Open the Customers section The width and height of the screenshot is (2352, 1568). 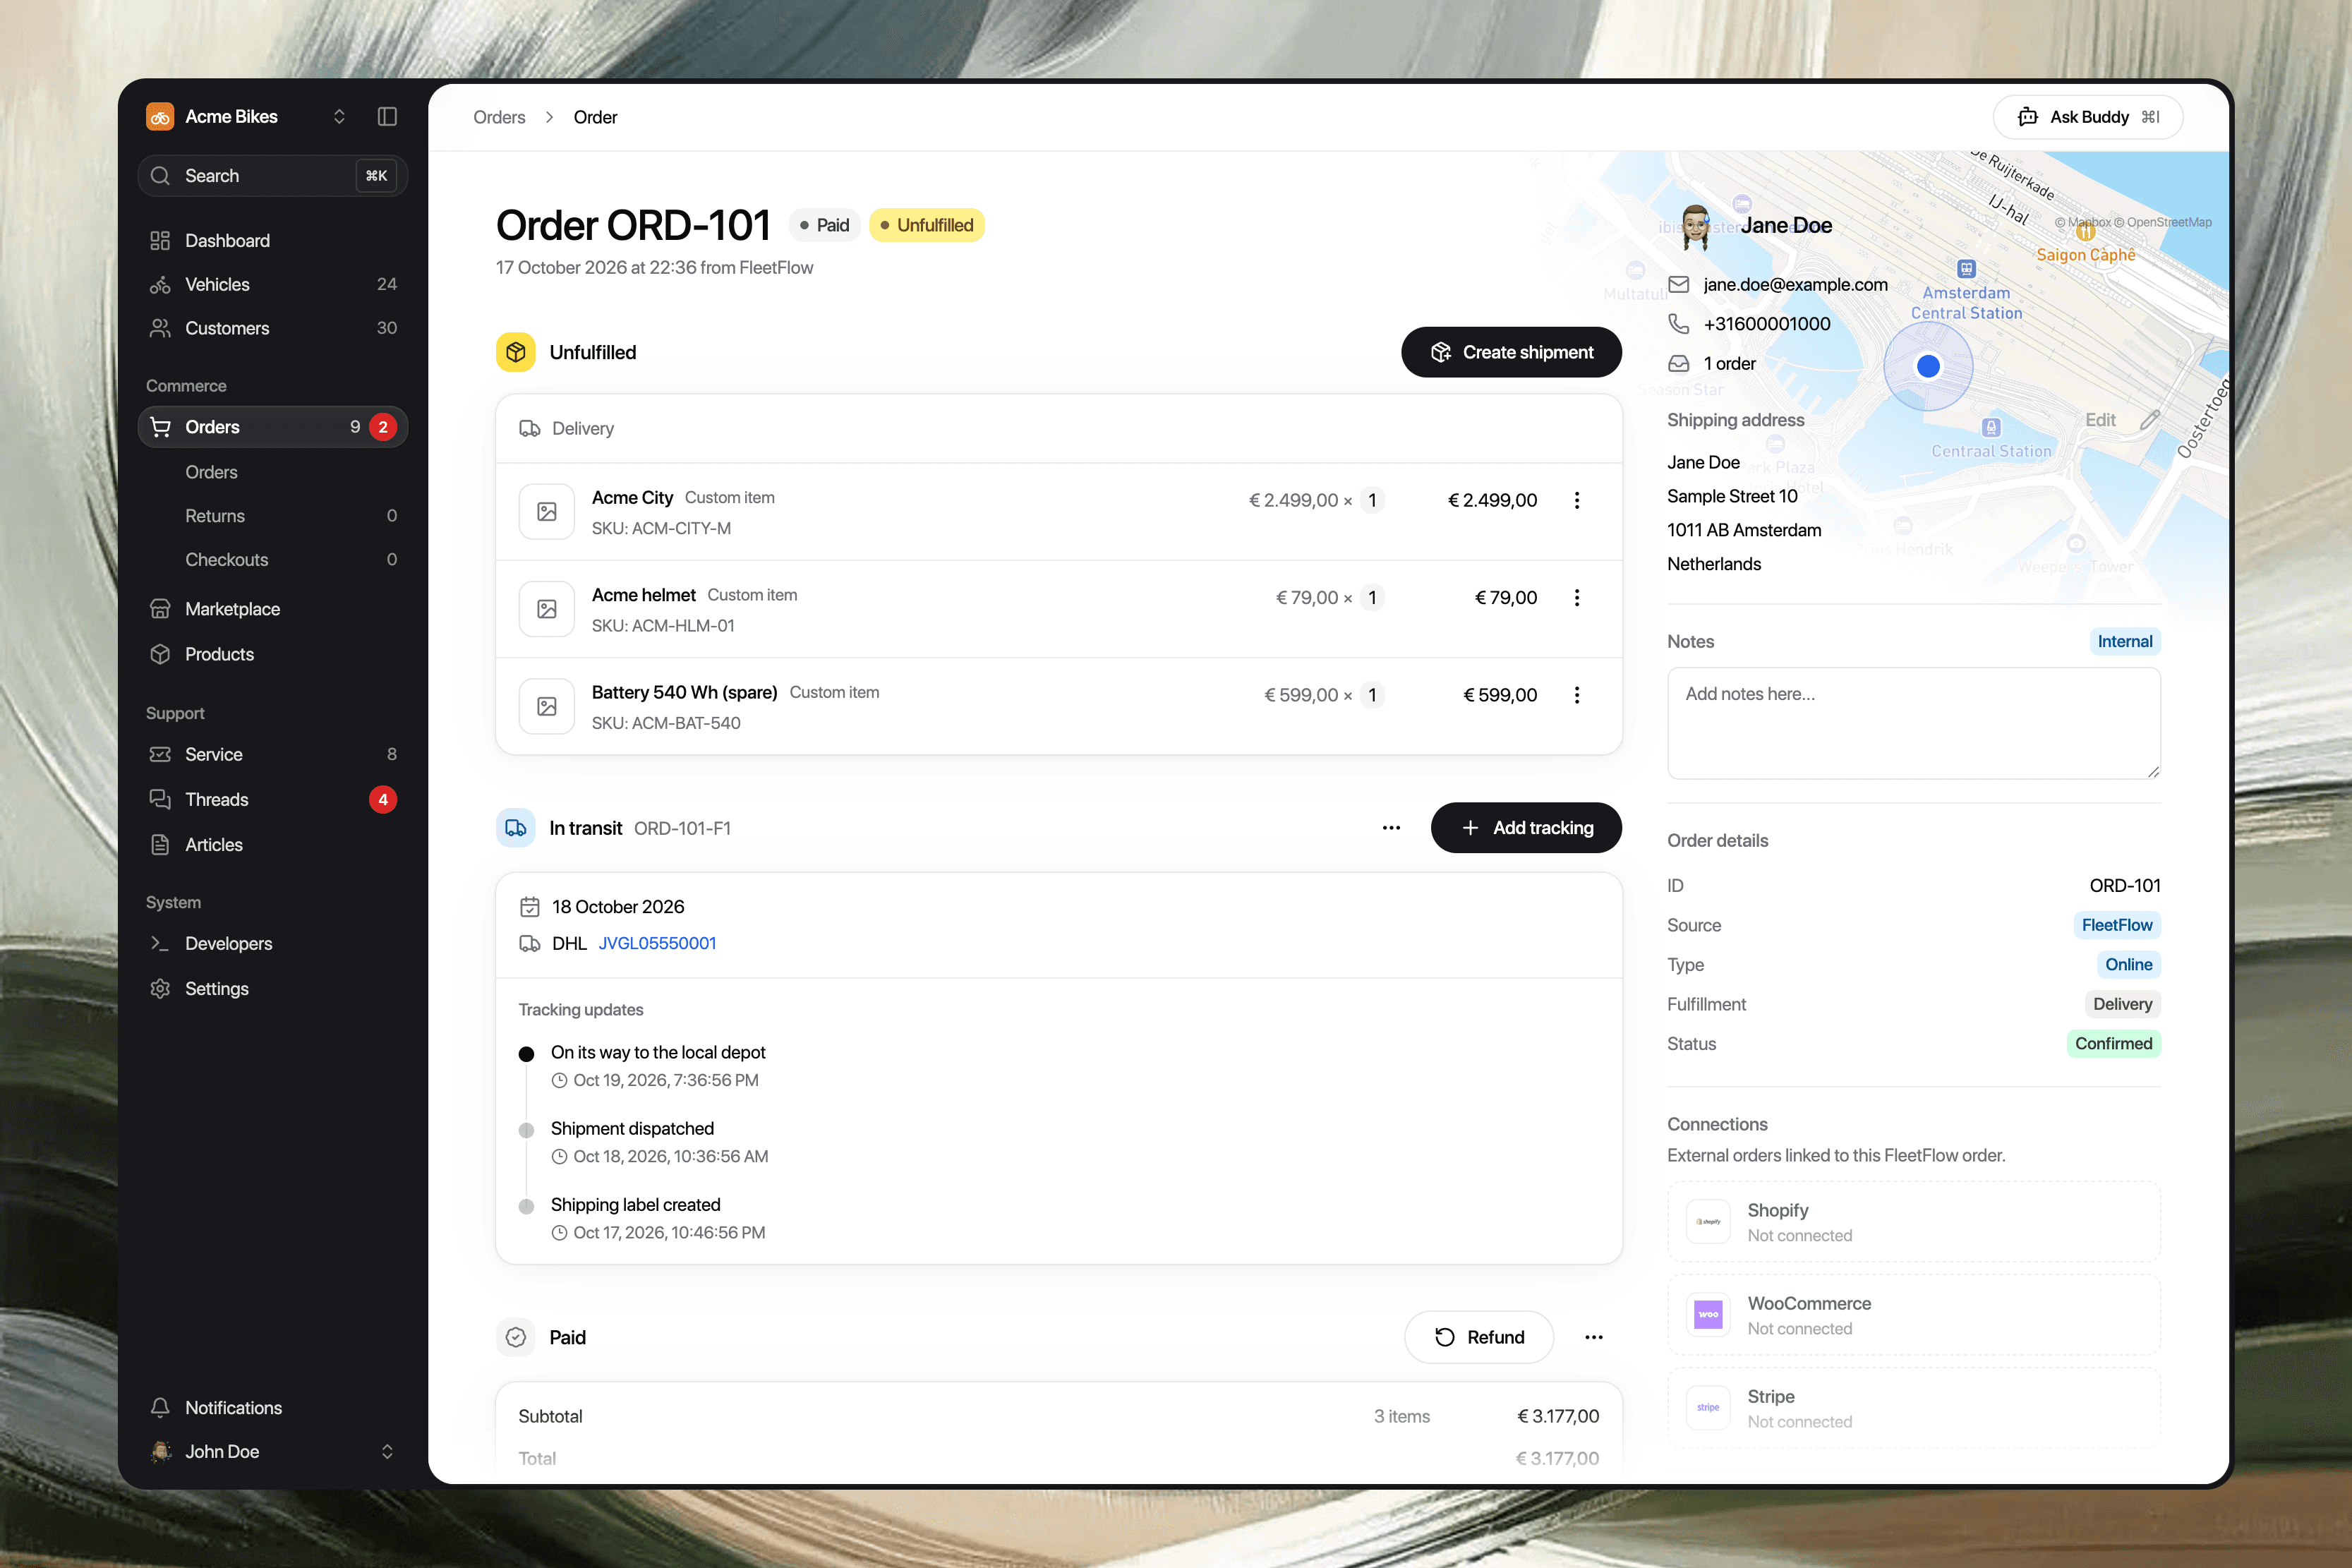(x=272, y=328)
